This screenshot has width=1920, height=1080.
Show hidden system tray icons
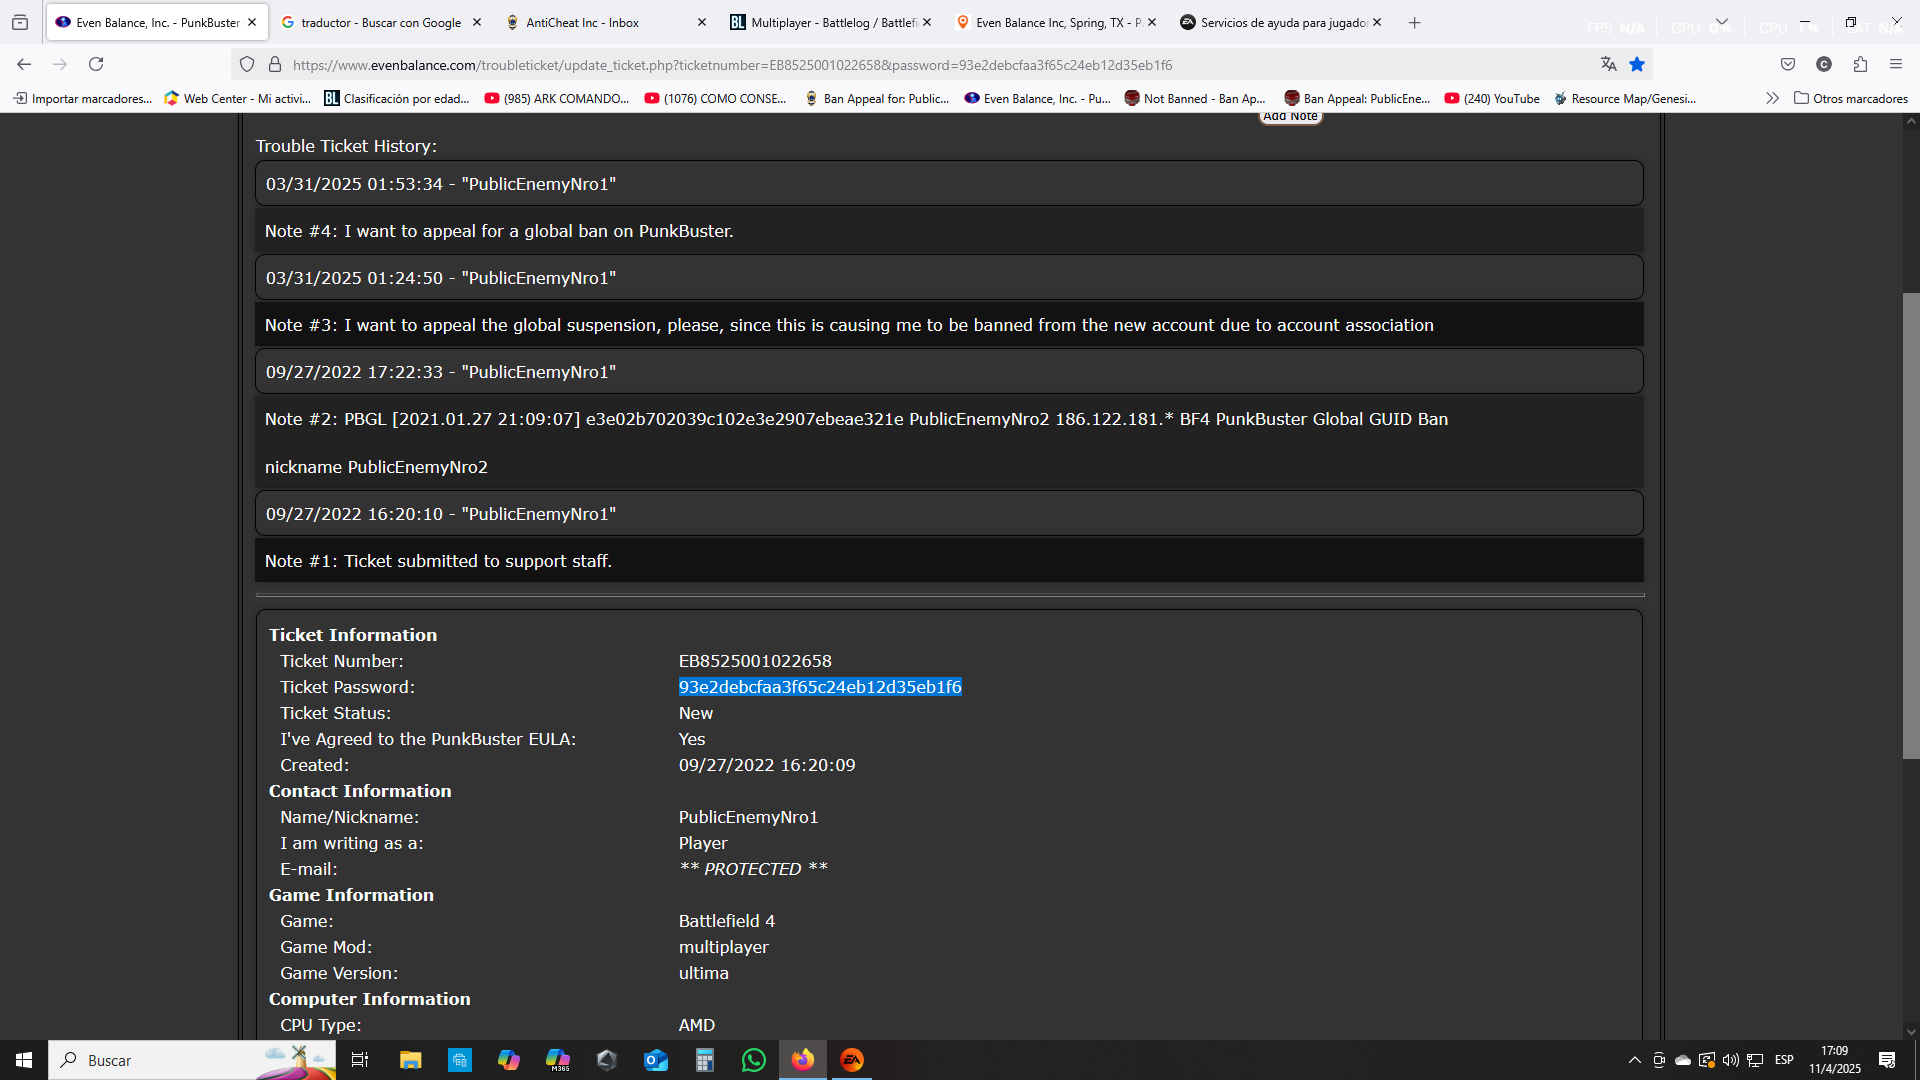(x=1635, y=1060)
